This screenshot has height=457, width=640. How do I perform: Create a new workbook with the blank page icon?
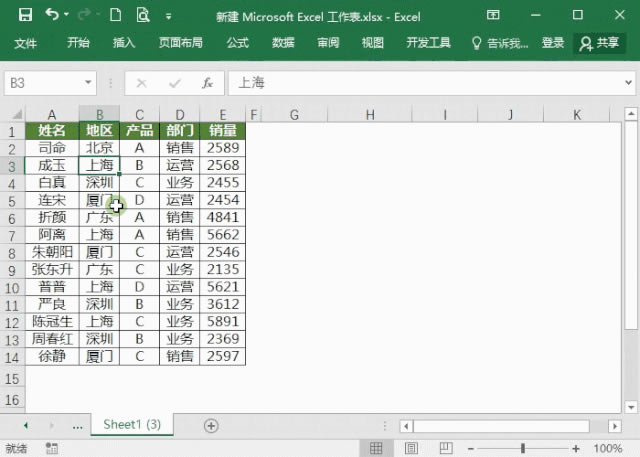pyautogui.click(x=116, y=16)
